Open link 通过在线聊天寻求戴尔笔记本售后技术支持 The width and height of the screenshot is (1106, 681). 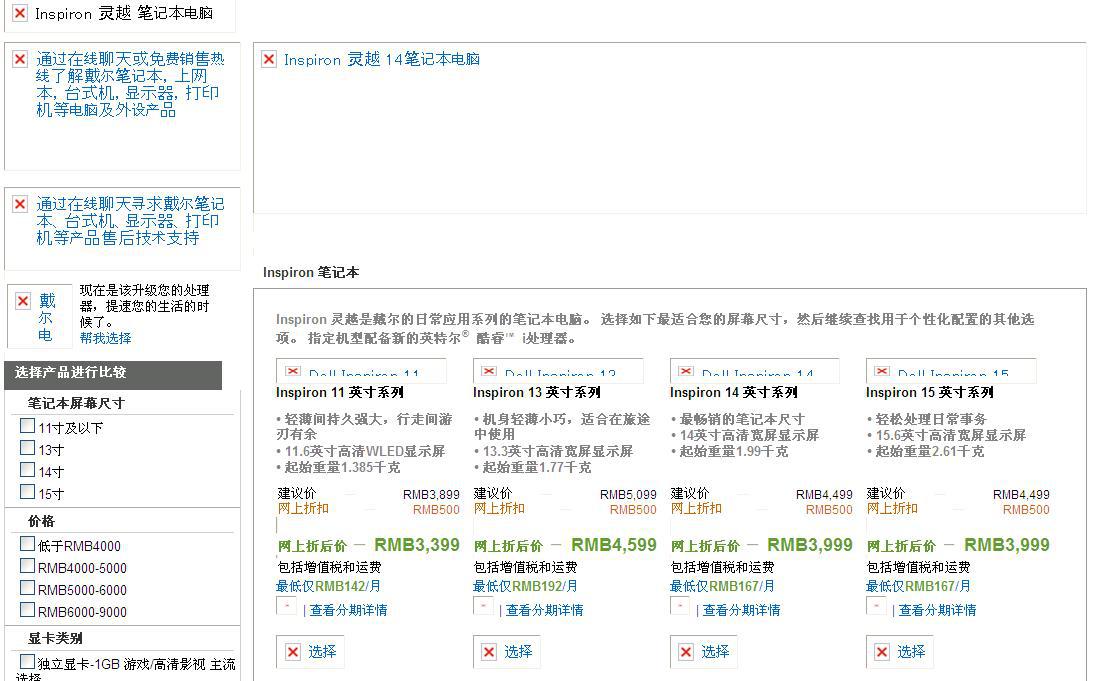[130, 221]
